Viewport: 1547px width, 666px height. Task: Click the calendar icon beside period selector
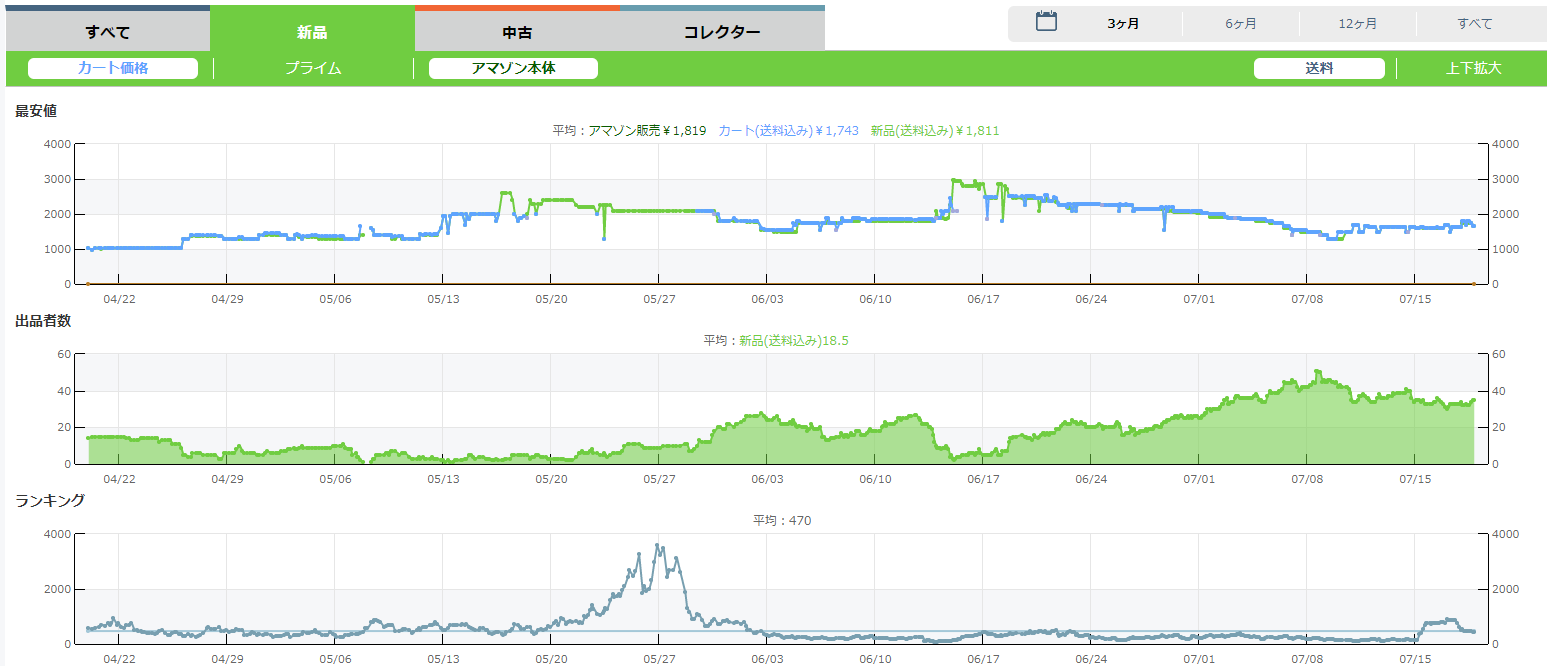(x=1046, y=22)
